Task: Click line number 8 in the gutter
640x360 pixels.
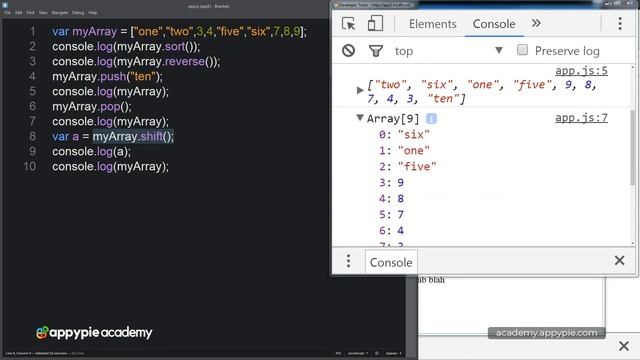Action: point(32,136)
